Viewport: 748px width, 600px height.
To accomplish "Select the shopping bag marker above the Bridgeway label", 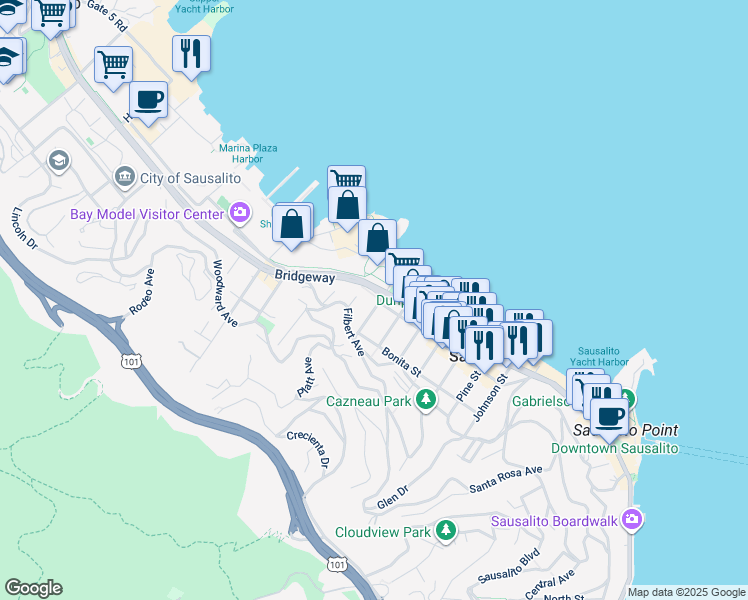I will click(377, 239).
